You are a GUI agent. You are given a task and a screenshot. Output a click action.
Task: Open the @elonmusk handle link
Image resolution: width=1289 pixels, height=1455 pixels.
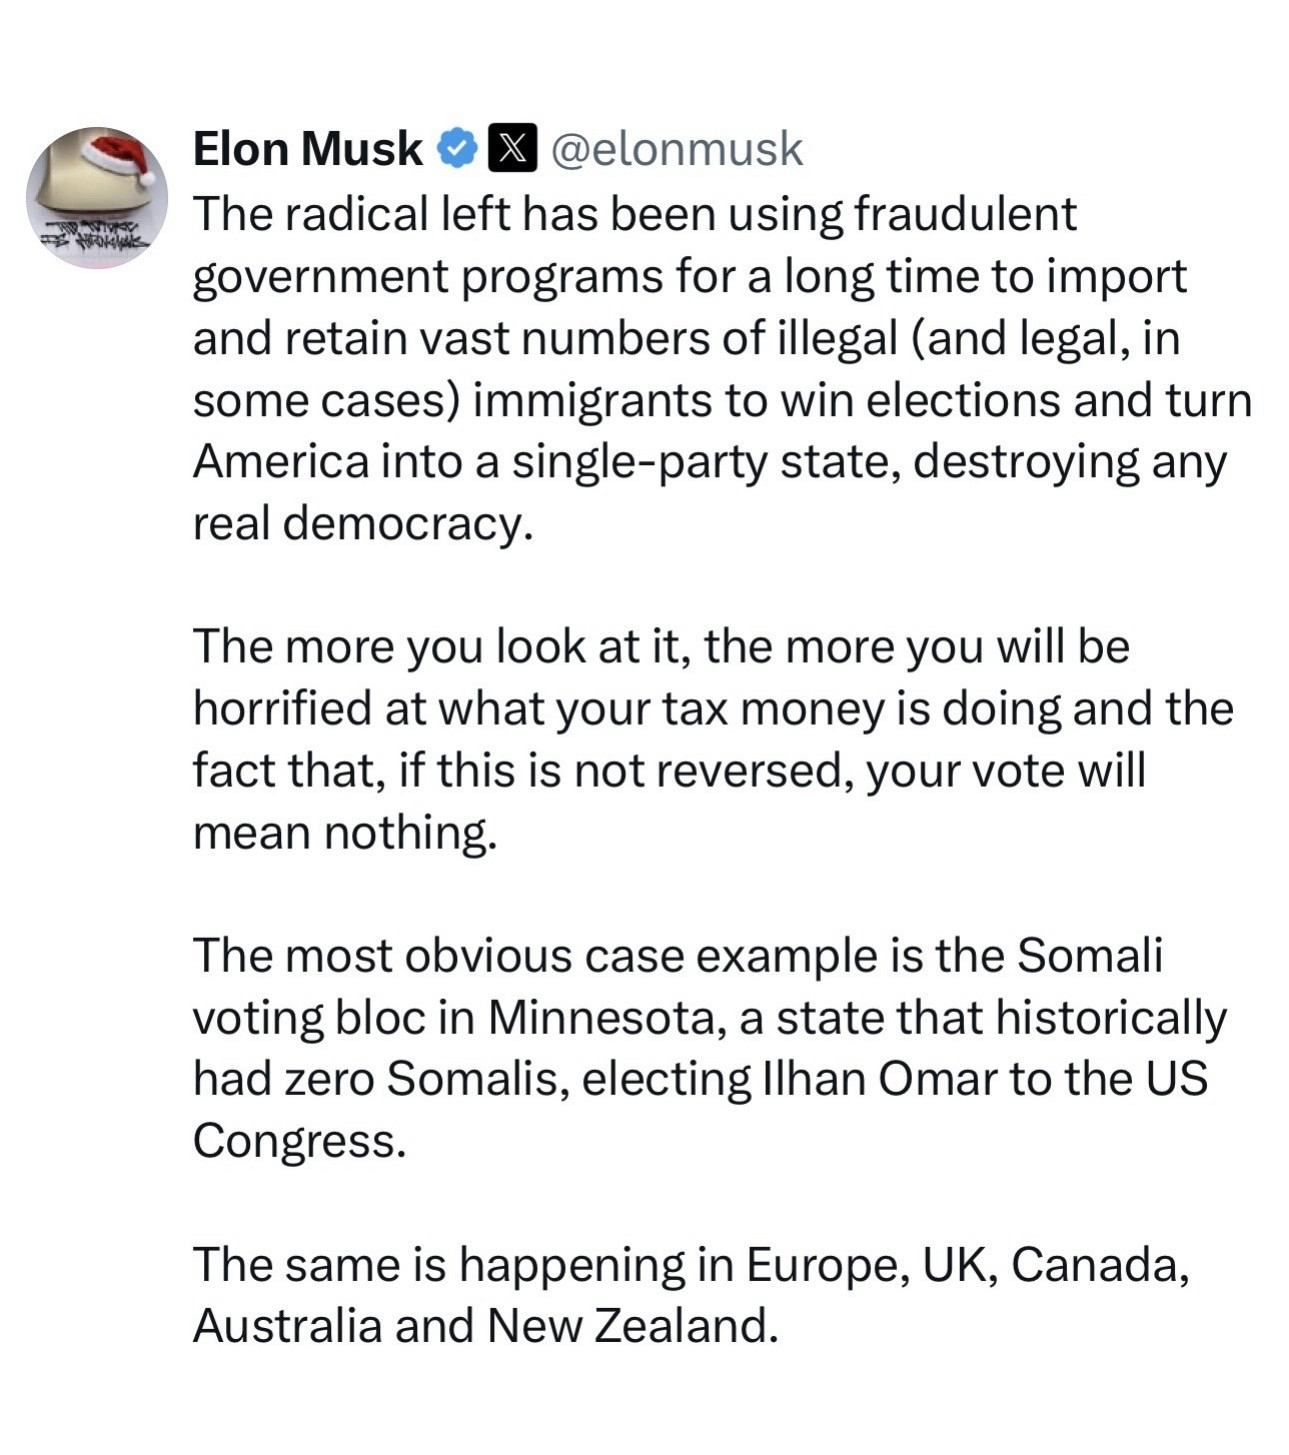677,149
